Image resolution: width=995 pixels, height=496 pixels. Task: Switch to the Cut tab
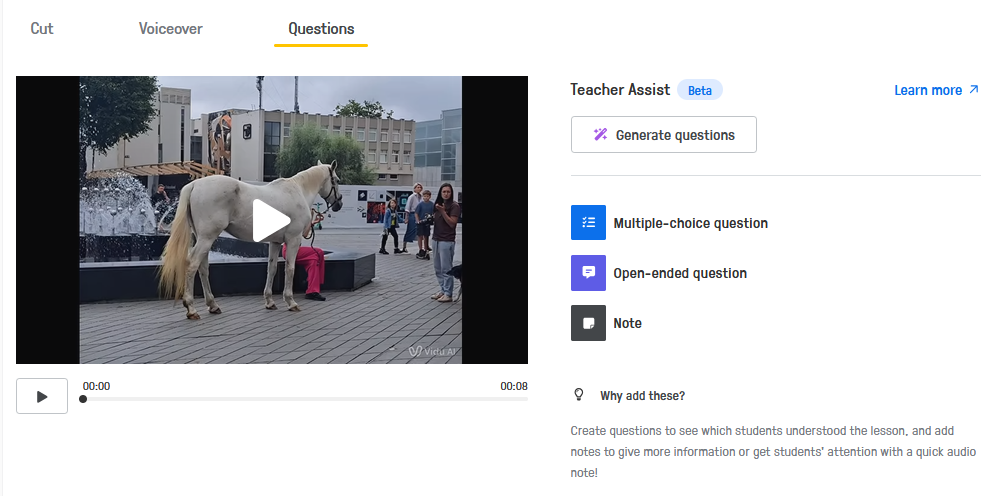[42, 28]
